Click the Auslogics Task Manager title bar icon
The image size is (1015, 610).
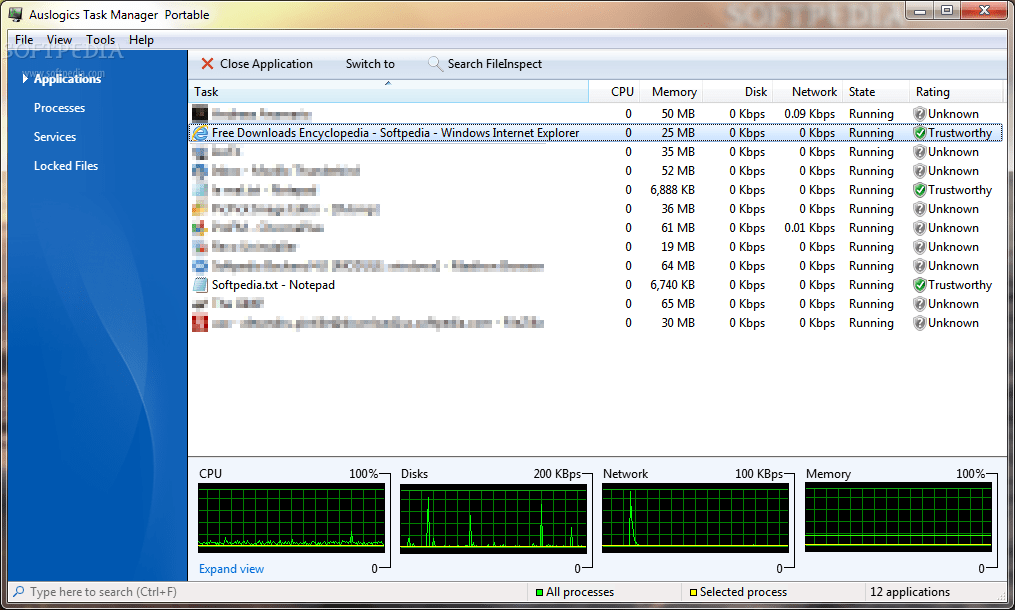pyautogui.click(x=16, y=14)
